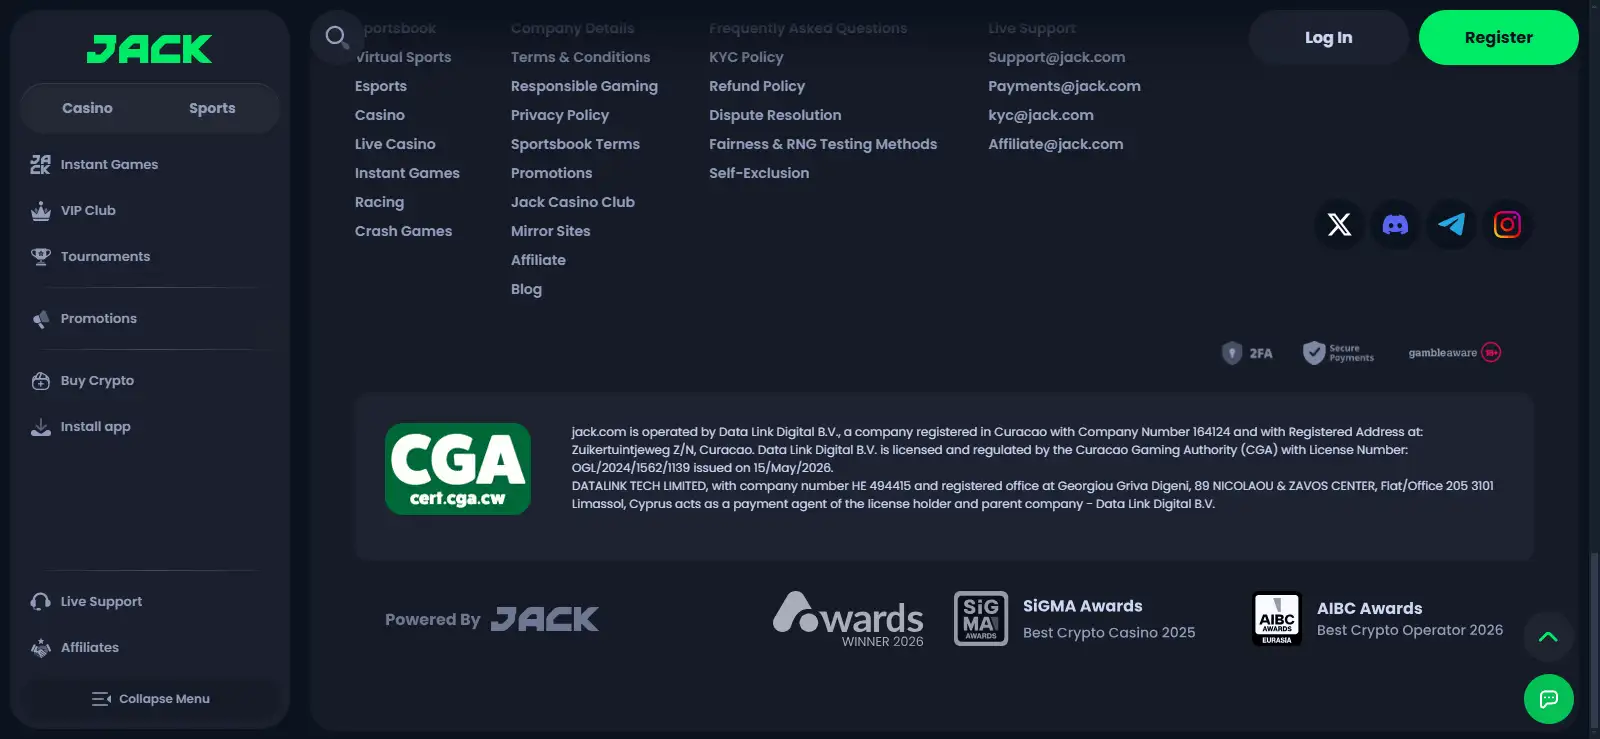Open the Jack Casino Club link

573,202
